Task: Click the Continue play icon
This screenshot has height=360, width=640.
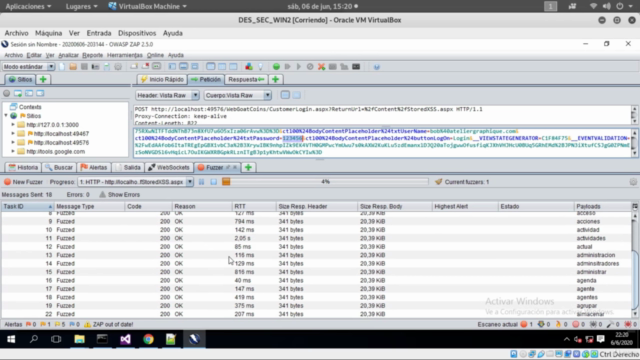Action: [x=299, y=67]
